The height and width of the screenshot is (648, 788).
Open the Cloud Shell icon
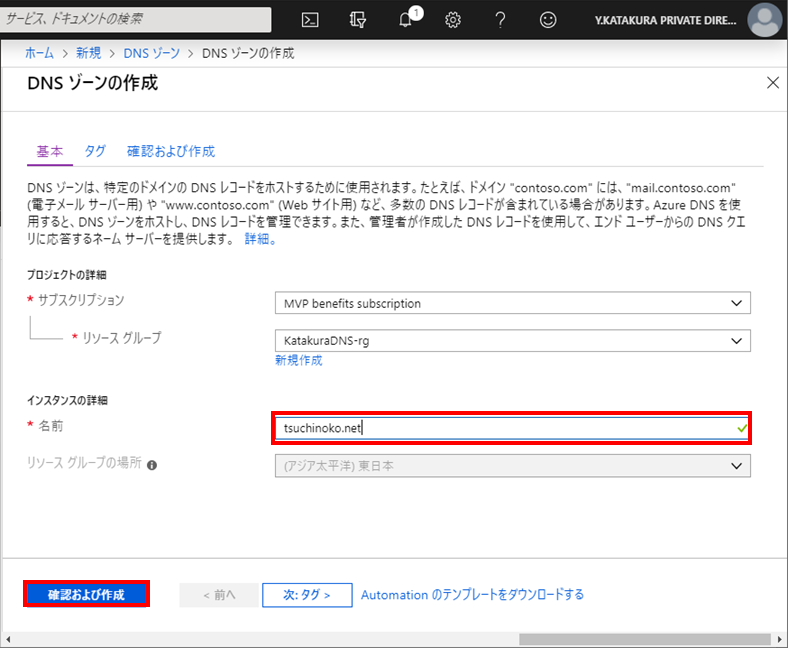click(310, 20)
